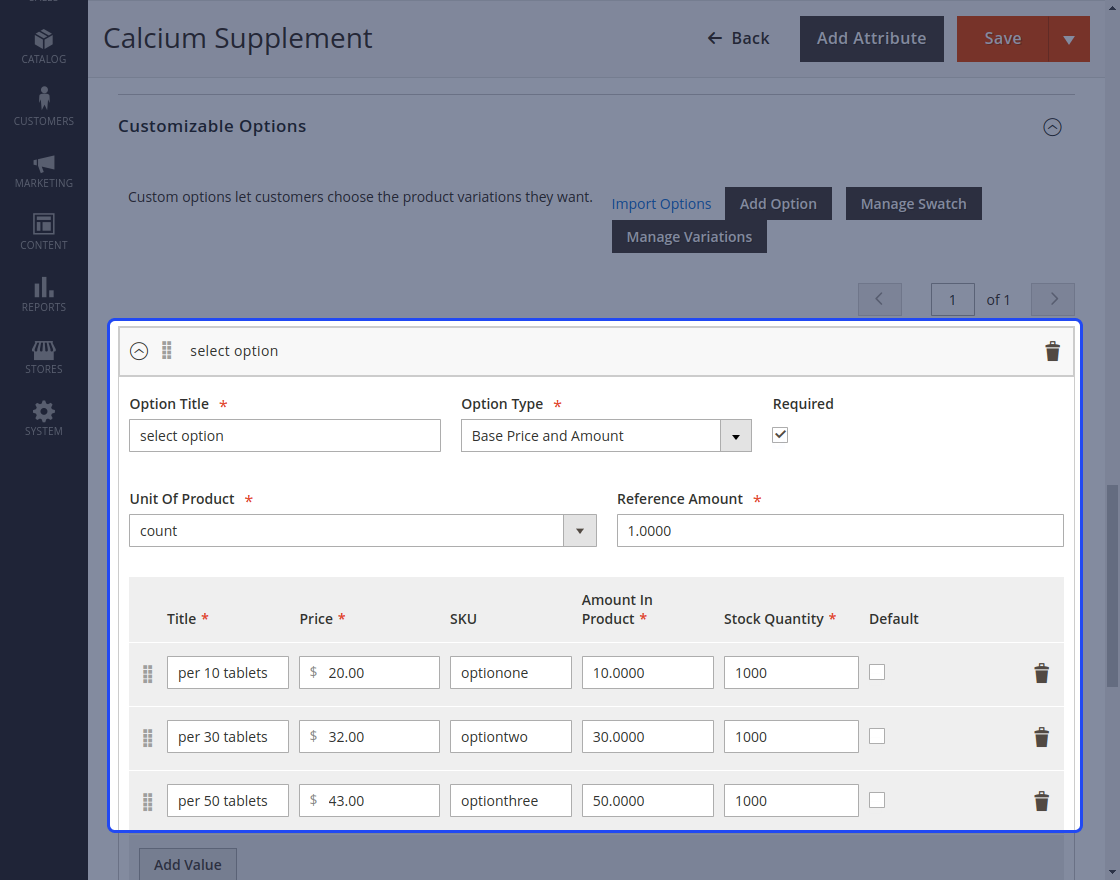1120x880 pixels.
Task: Open the System gear menu
Action: (44, 419)
